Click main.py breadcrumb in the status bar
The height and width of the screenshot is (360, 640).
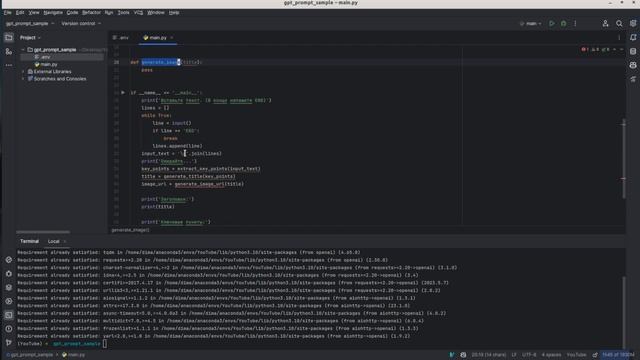tap(73, 355)
